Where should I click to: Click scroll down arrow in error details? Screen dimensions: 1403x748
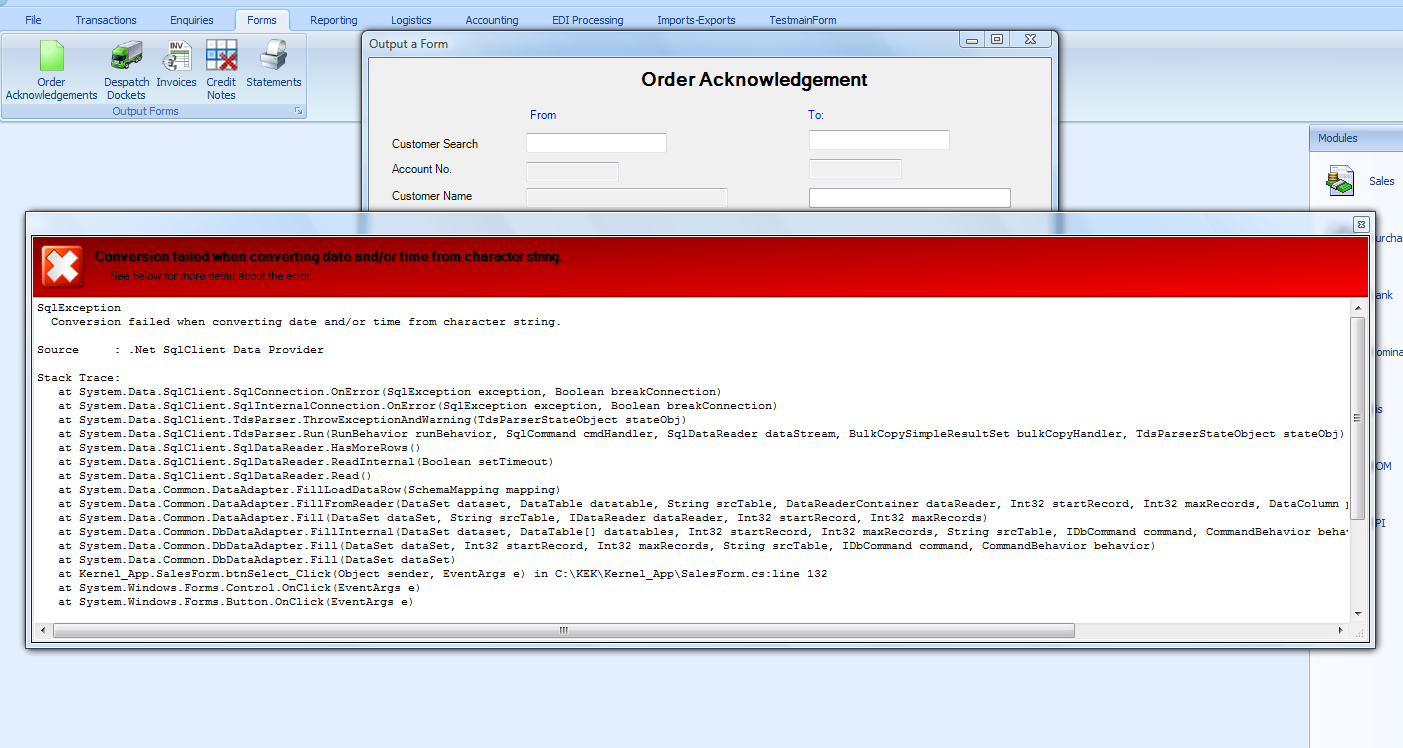pyautogui.click(x=1357, y=613)
